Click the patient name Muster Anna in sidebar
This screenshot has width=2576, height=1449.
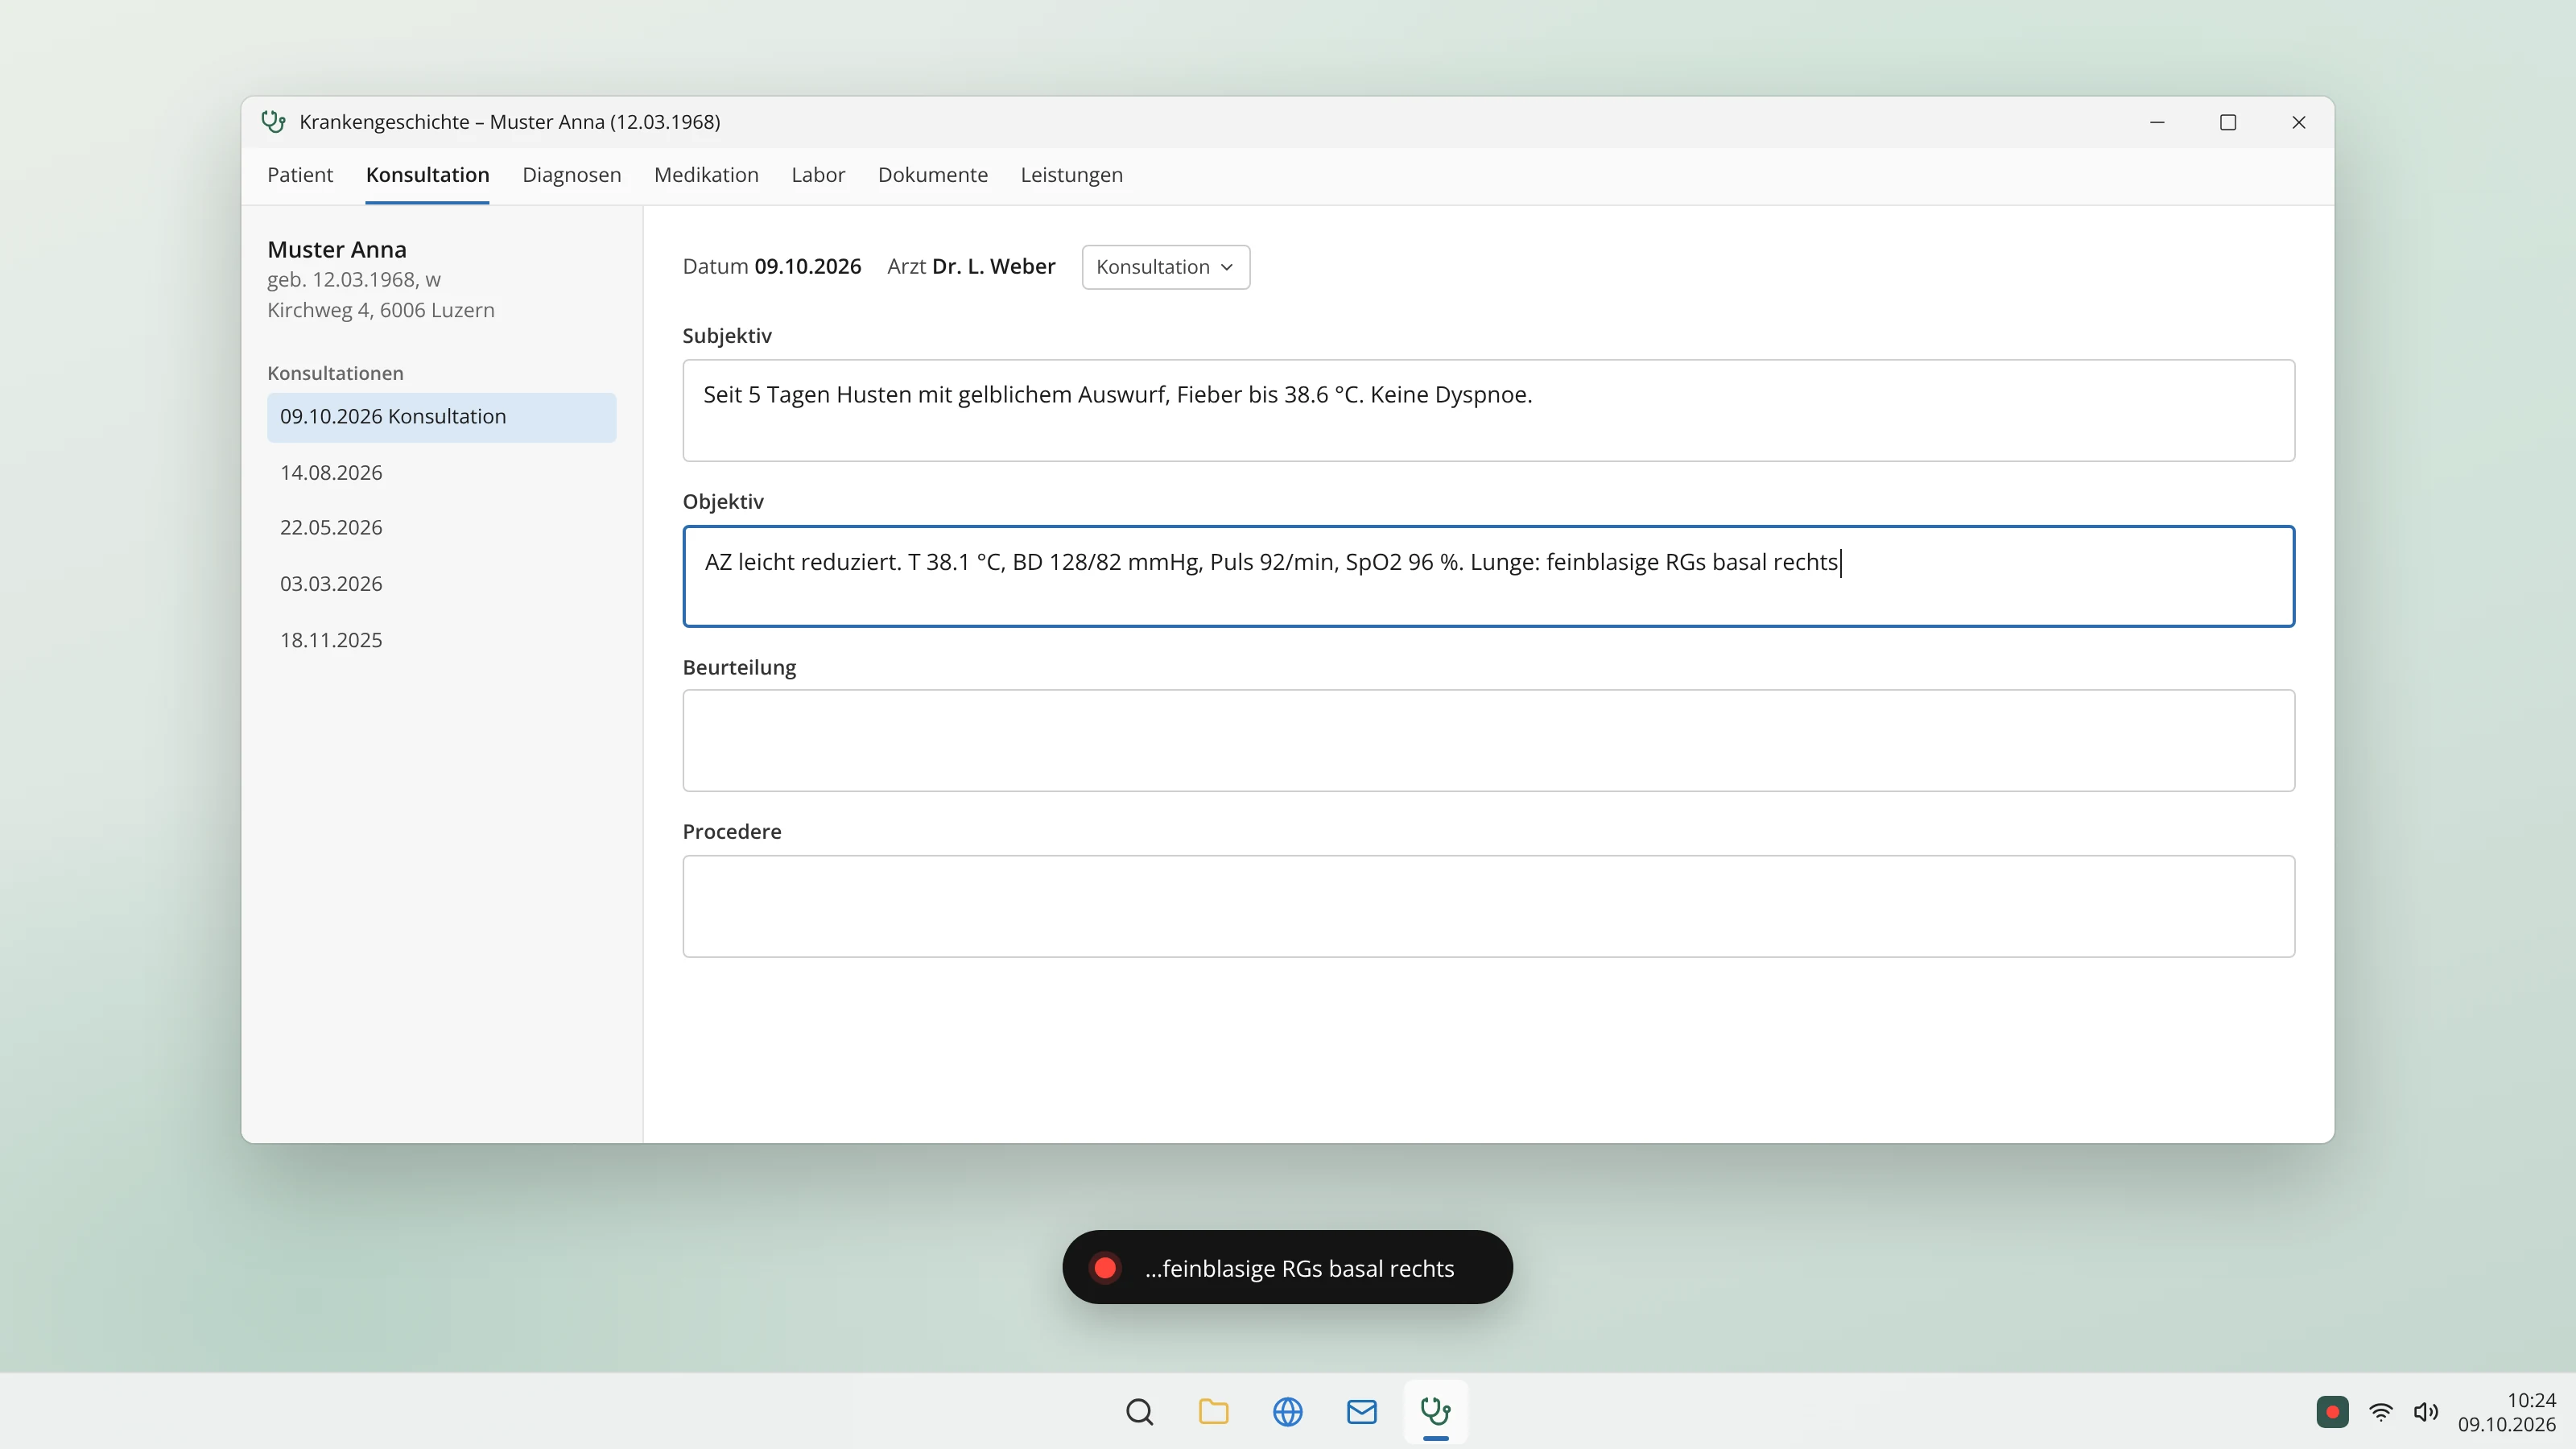pos(336,249)
